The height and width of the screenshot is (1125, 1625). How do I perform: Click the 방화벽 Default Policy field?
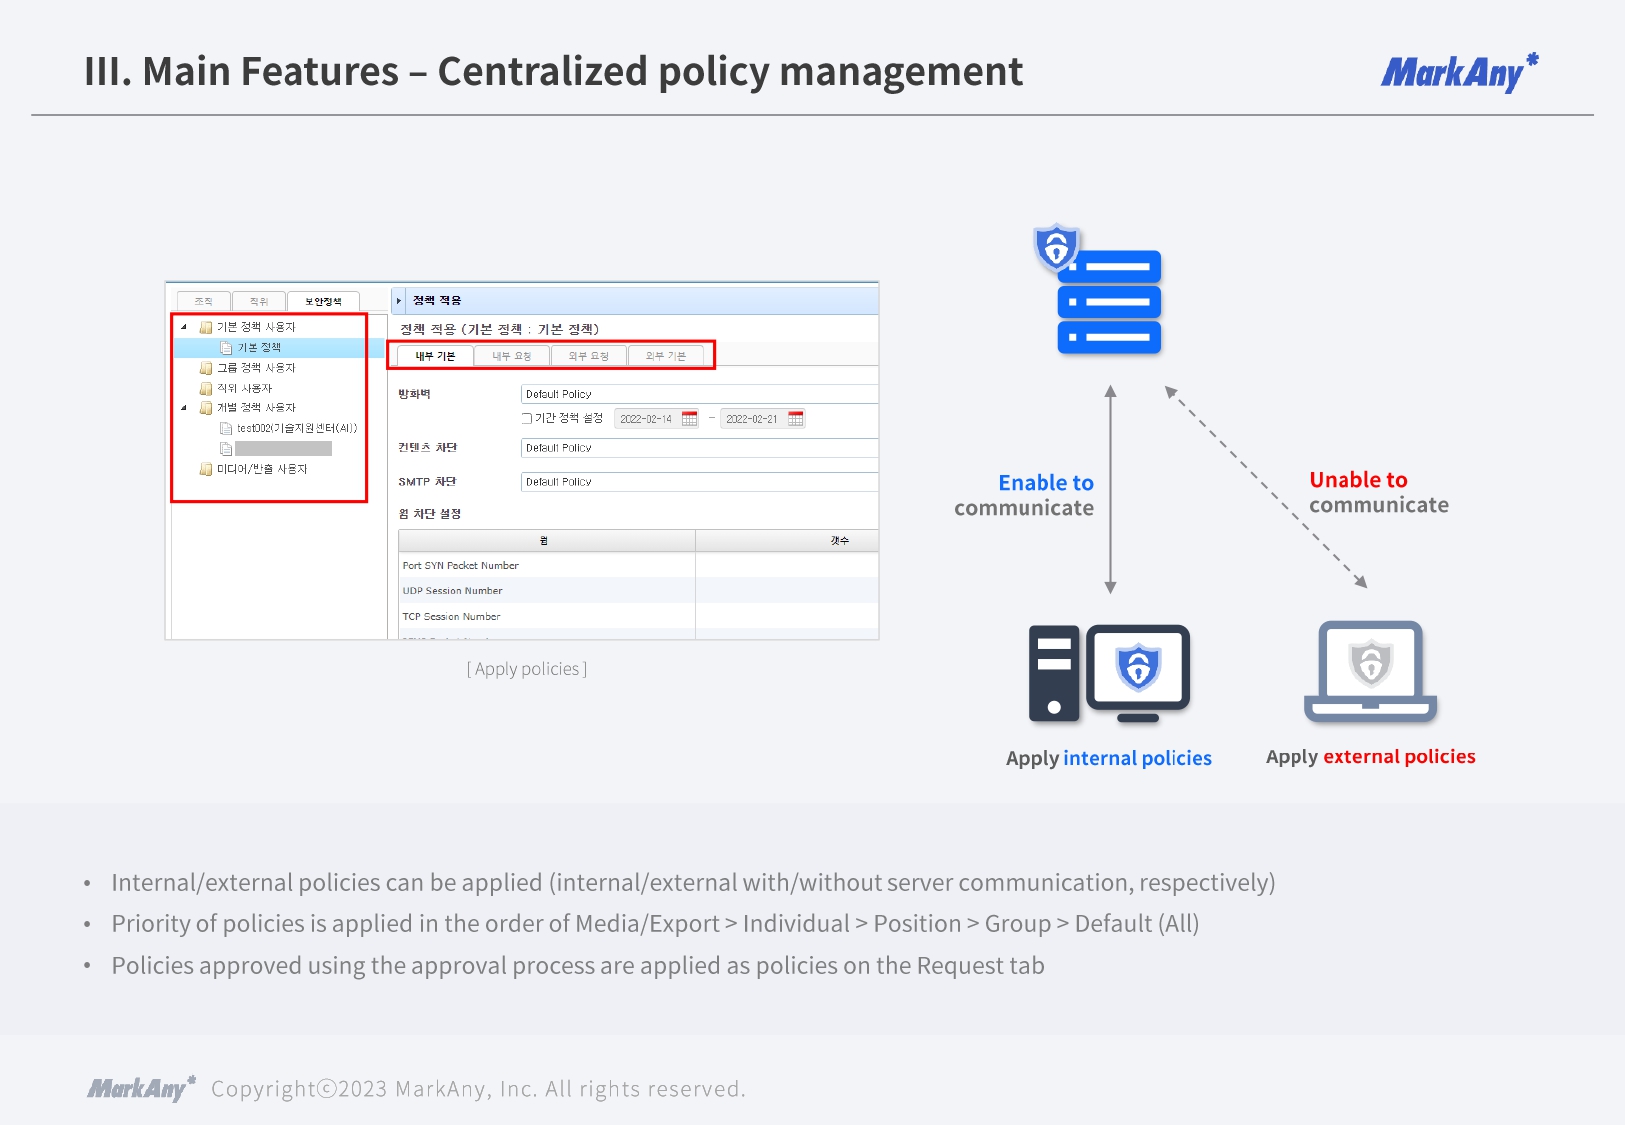tap(698, 394)
